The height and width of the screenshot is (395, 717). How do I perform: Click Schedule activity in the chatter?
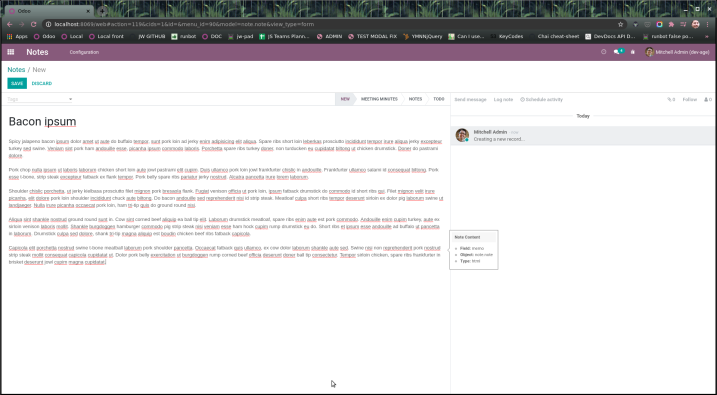click(541, 100)
